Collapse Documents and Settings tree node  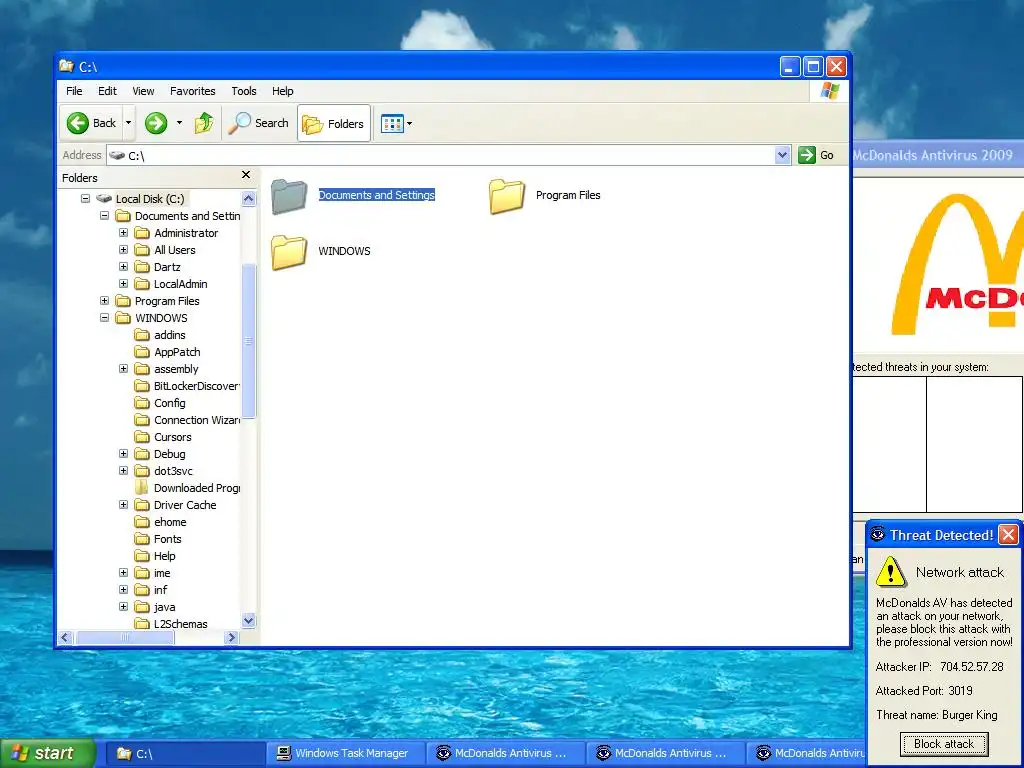[x=104, y=216]
